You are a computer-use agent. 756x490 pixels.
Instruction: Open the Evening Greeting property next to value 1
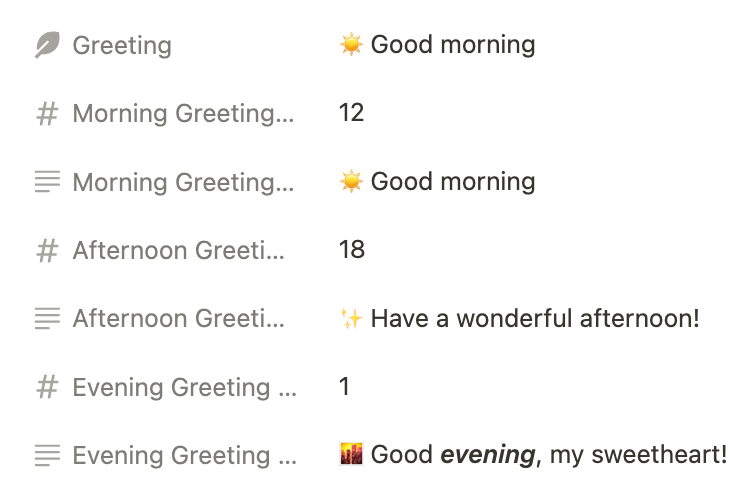click(185, 387)
